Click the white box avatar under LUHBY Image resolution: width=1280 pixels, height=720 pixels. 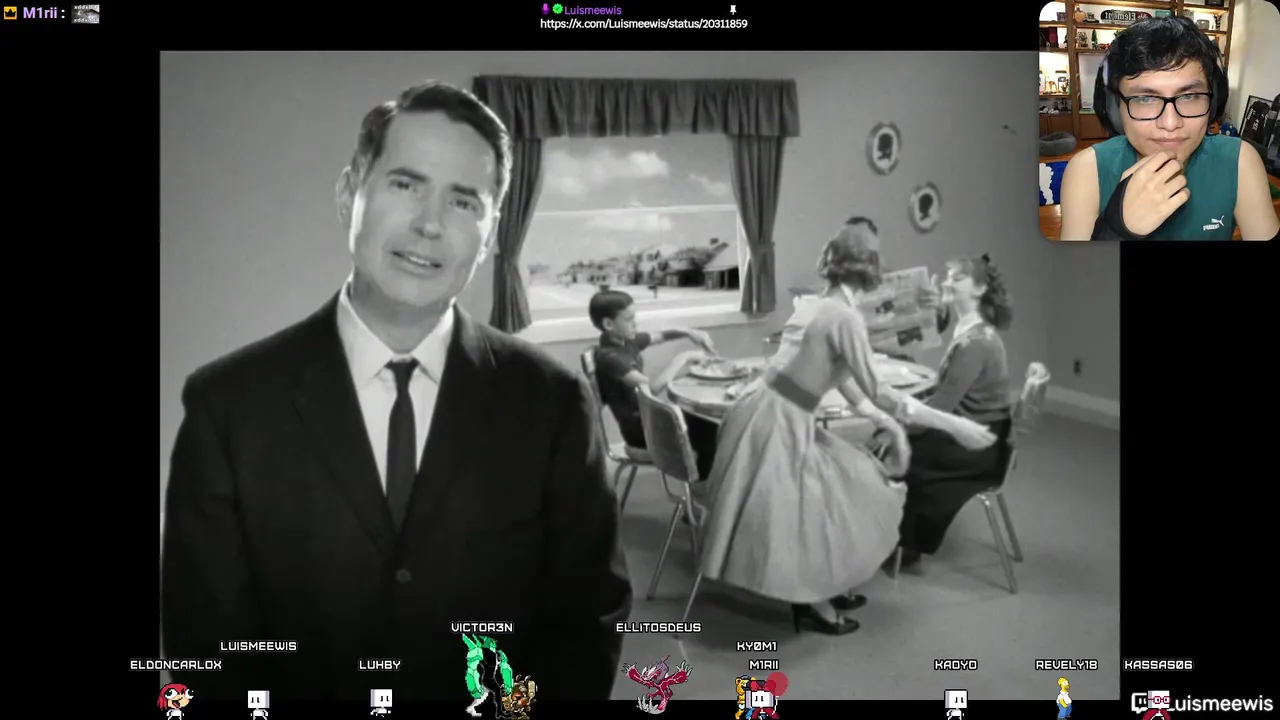click(x=380, y=702)
